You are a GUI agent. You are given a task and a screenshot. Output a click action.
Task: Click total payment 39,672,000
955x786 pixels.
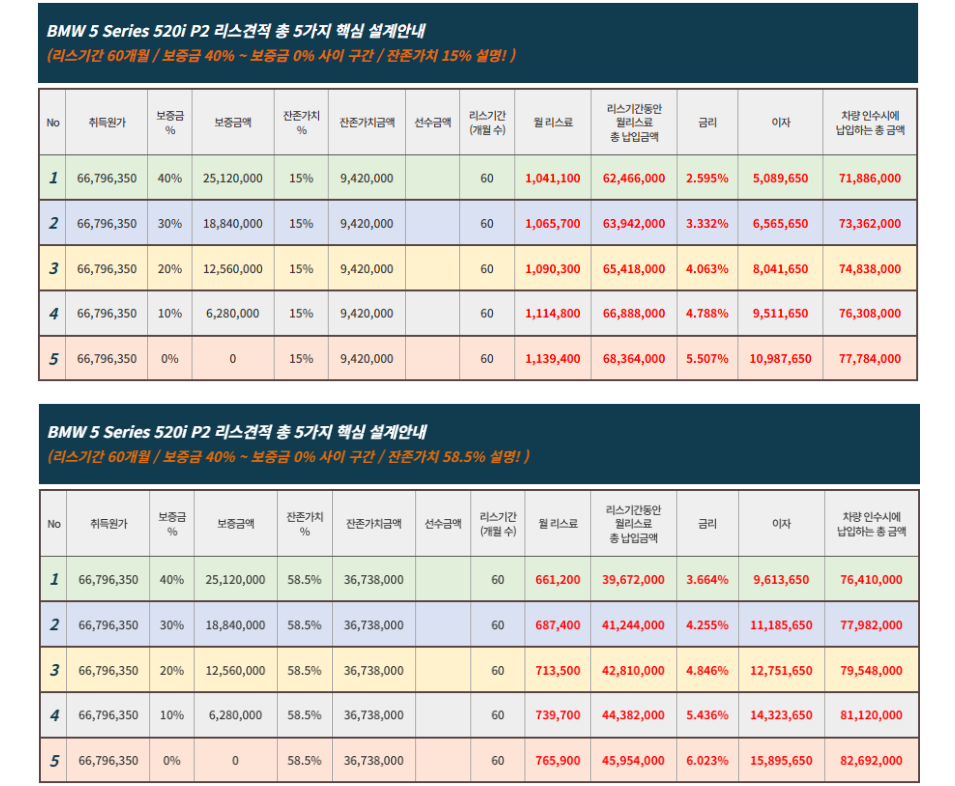pos(633,580)
